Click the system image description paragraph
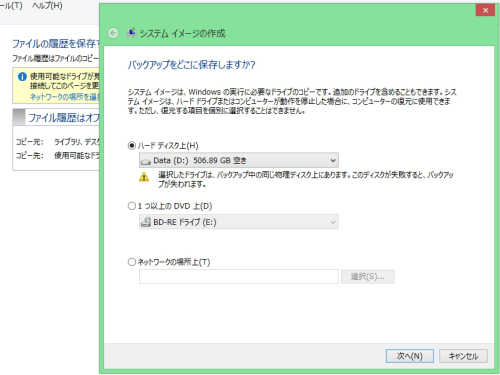Viewport: 500px width, 375px height. coord(292,101)
